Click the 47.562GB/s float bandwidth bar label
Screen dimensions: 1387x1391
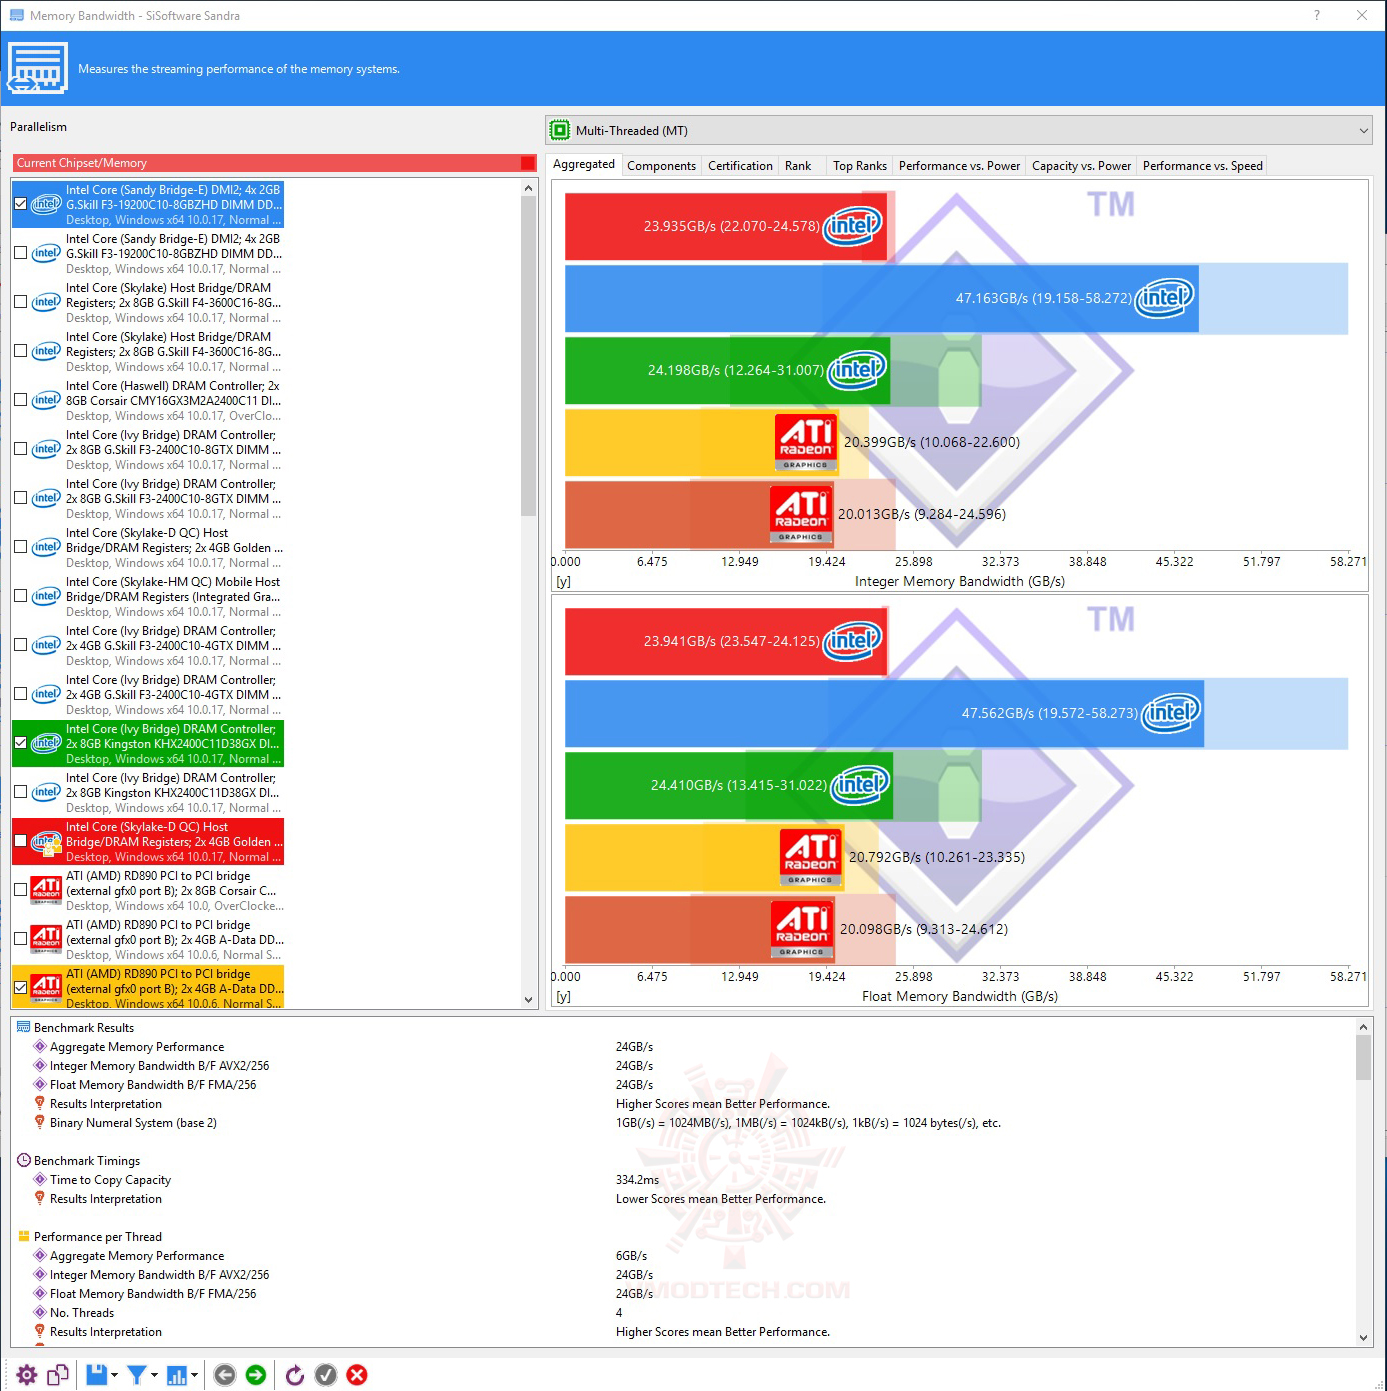pyautogui.click(x=1049, y=713)
